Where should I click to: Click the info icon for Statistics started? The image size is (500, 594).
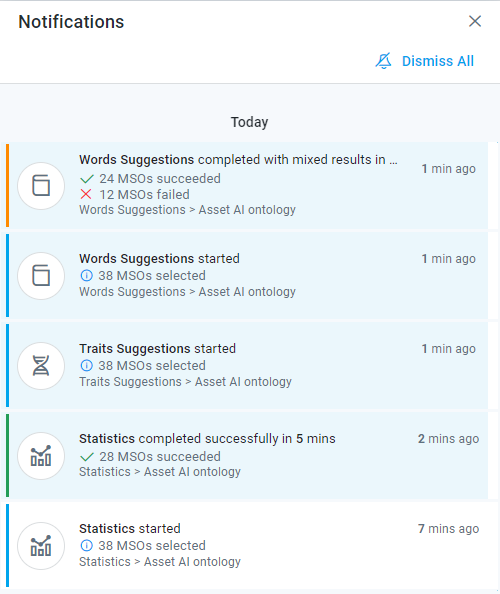coord(86,546)
